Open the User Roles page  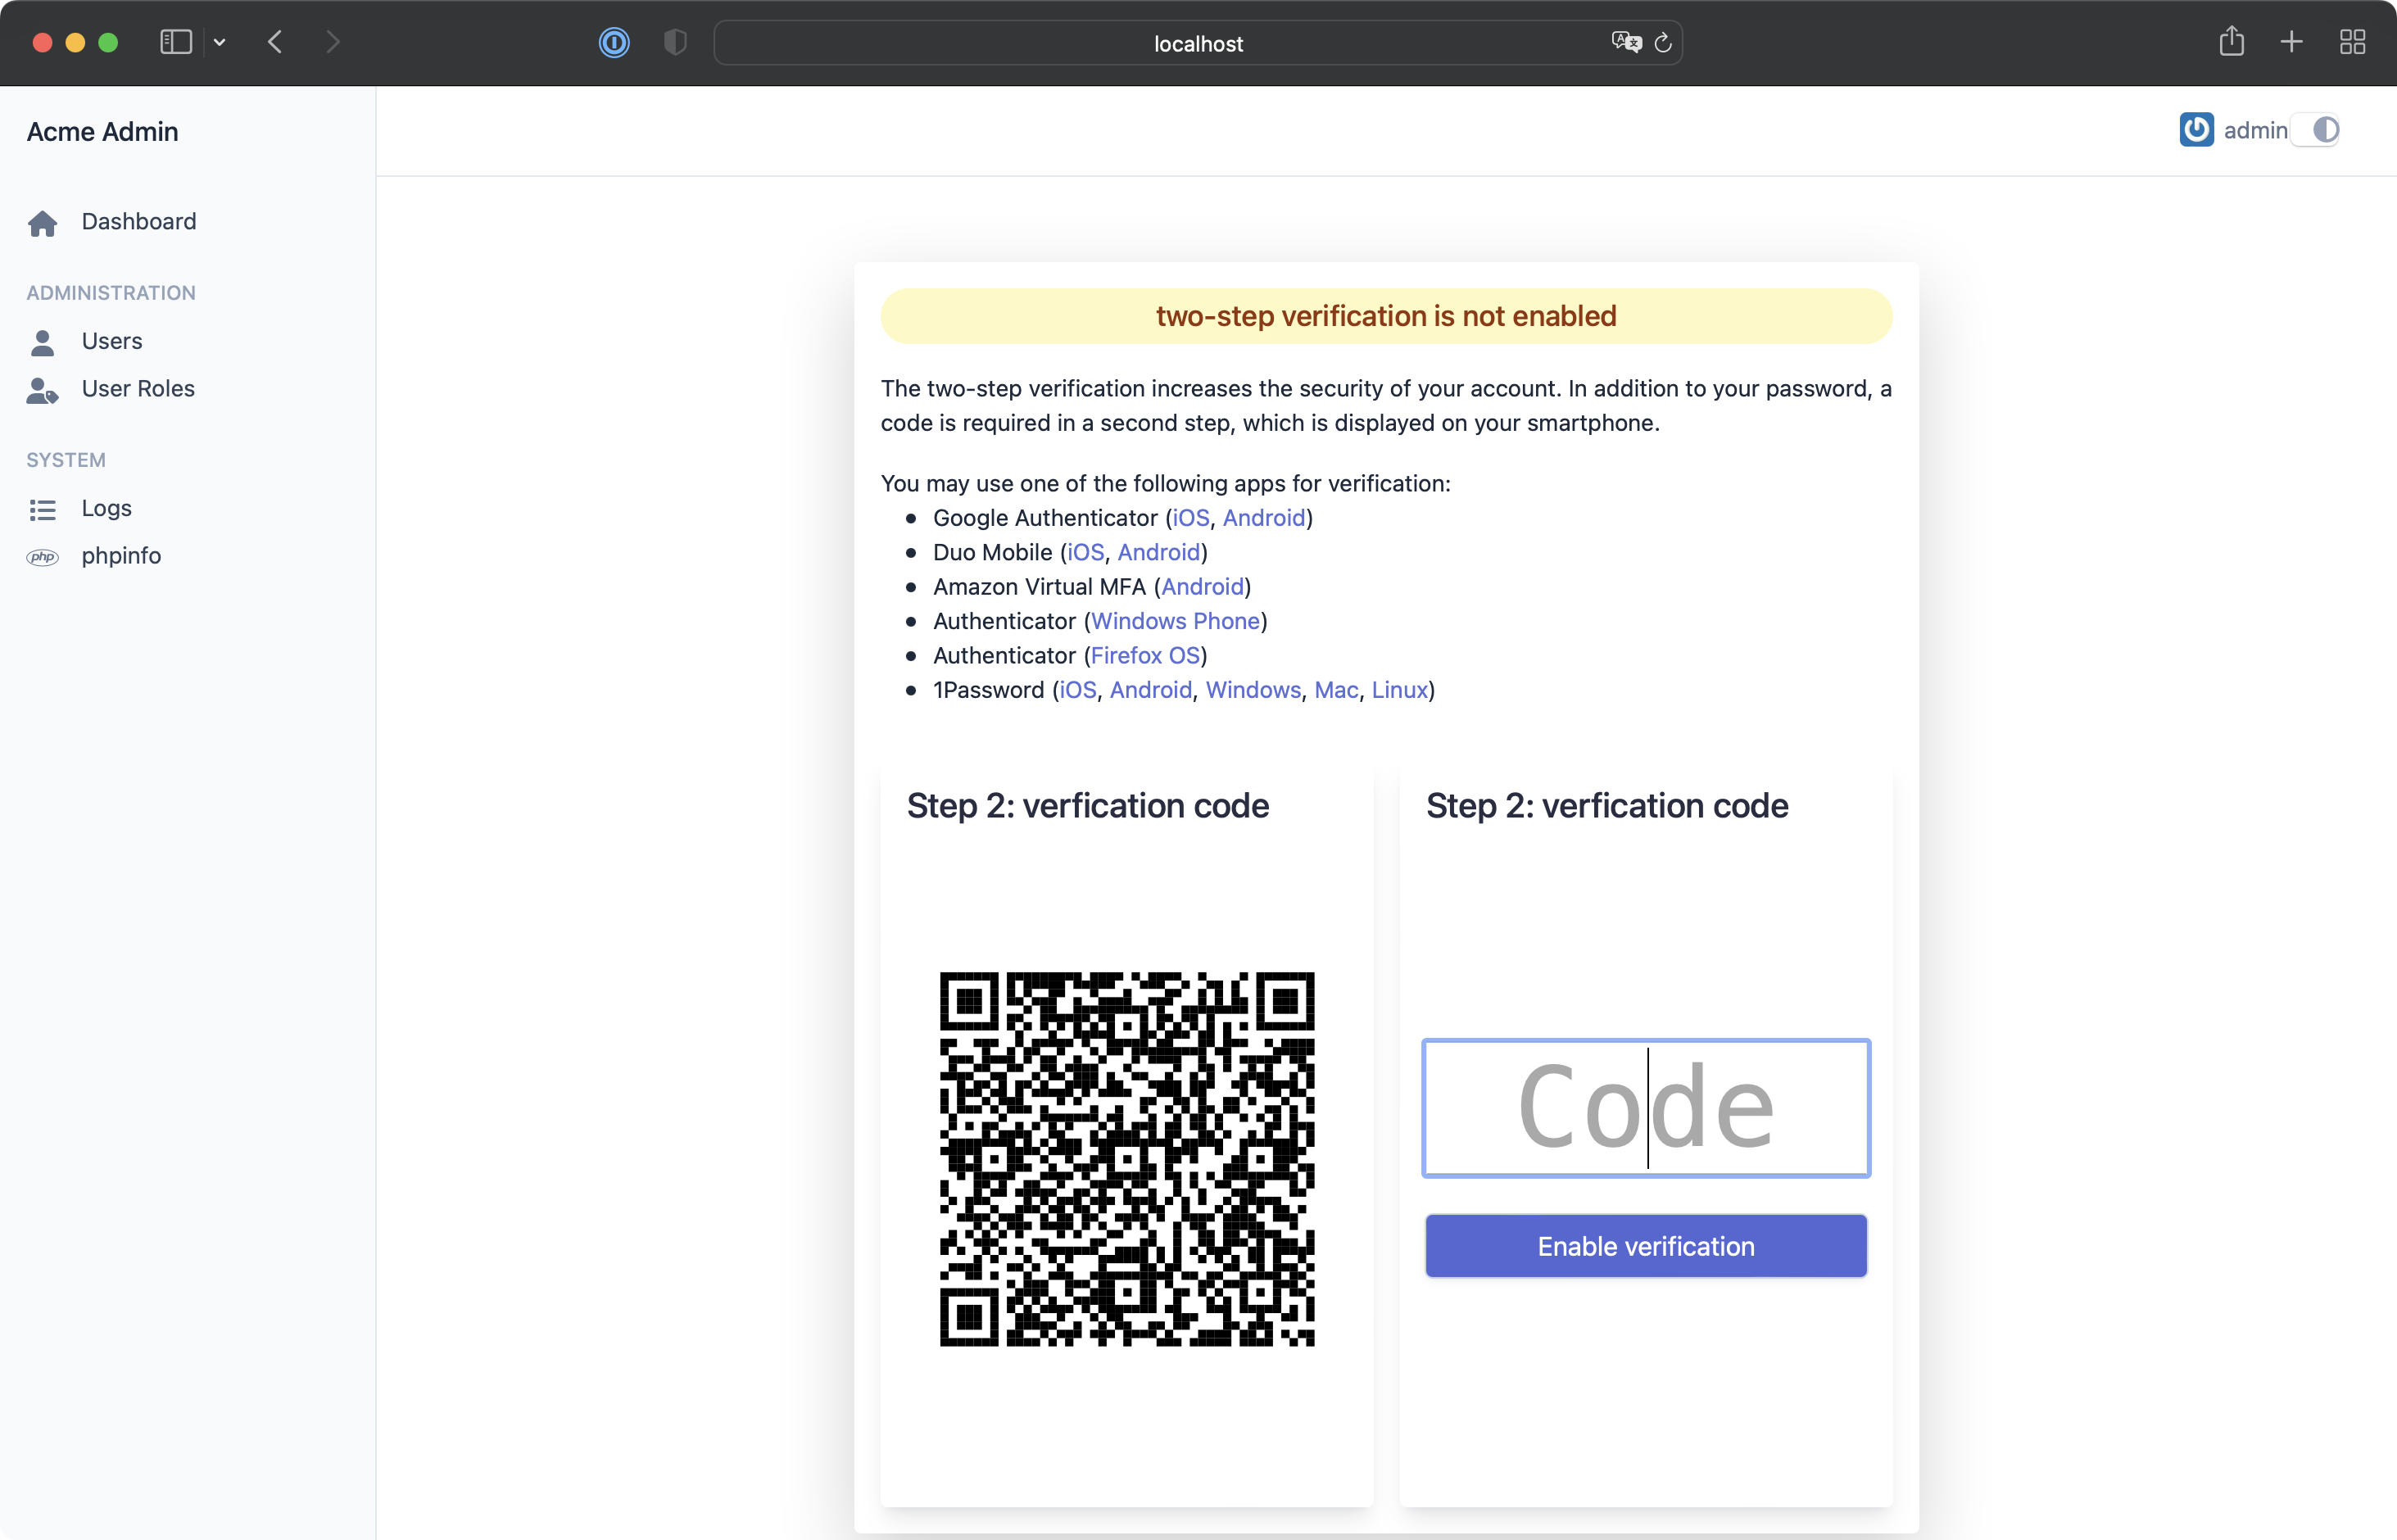tap(138, 388)
